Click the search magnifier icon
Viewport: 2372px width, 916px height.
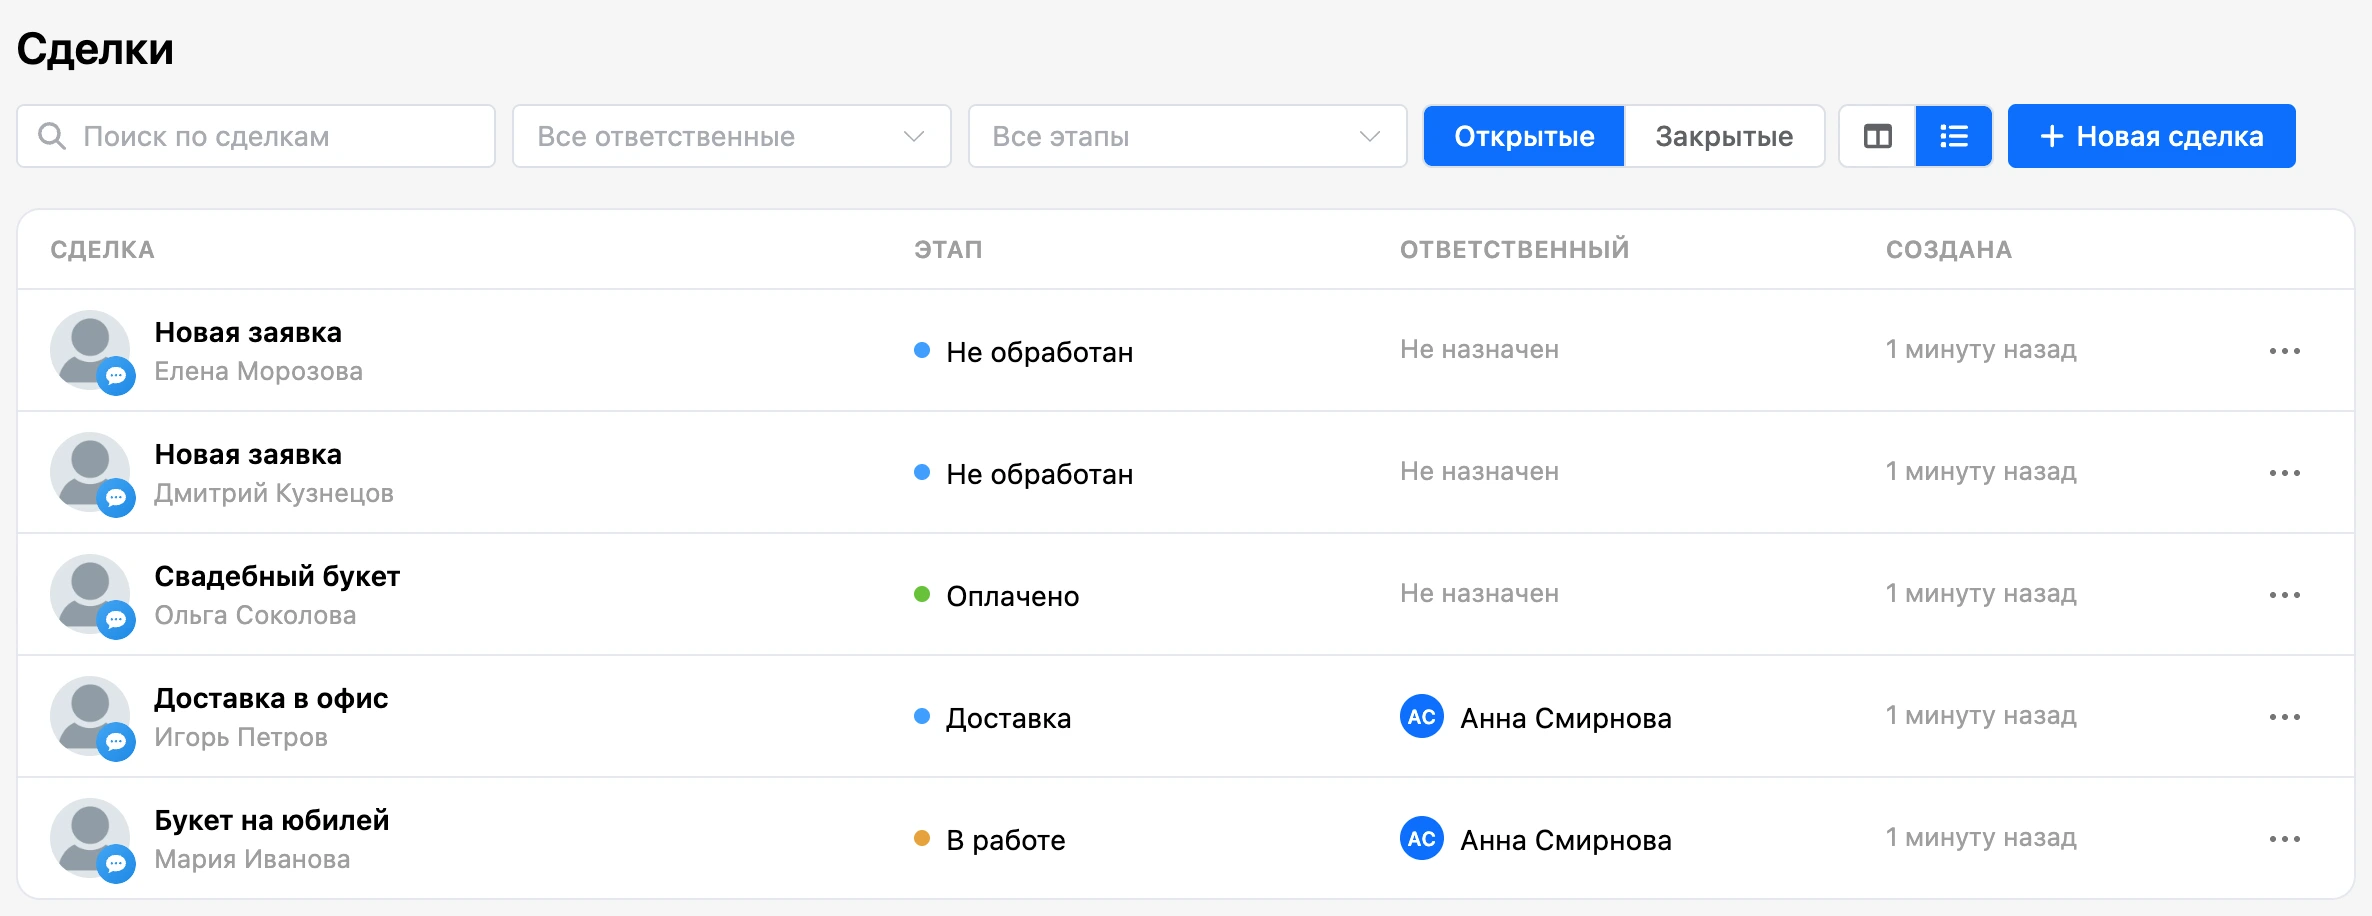tap(52, 136)
